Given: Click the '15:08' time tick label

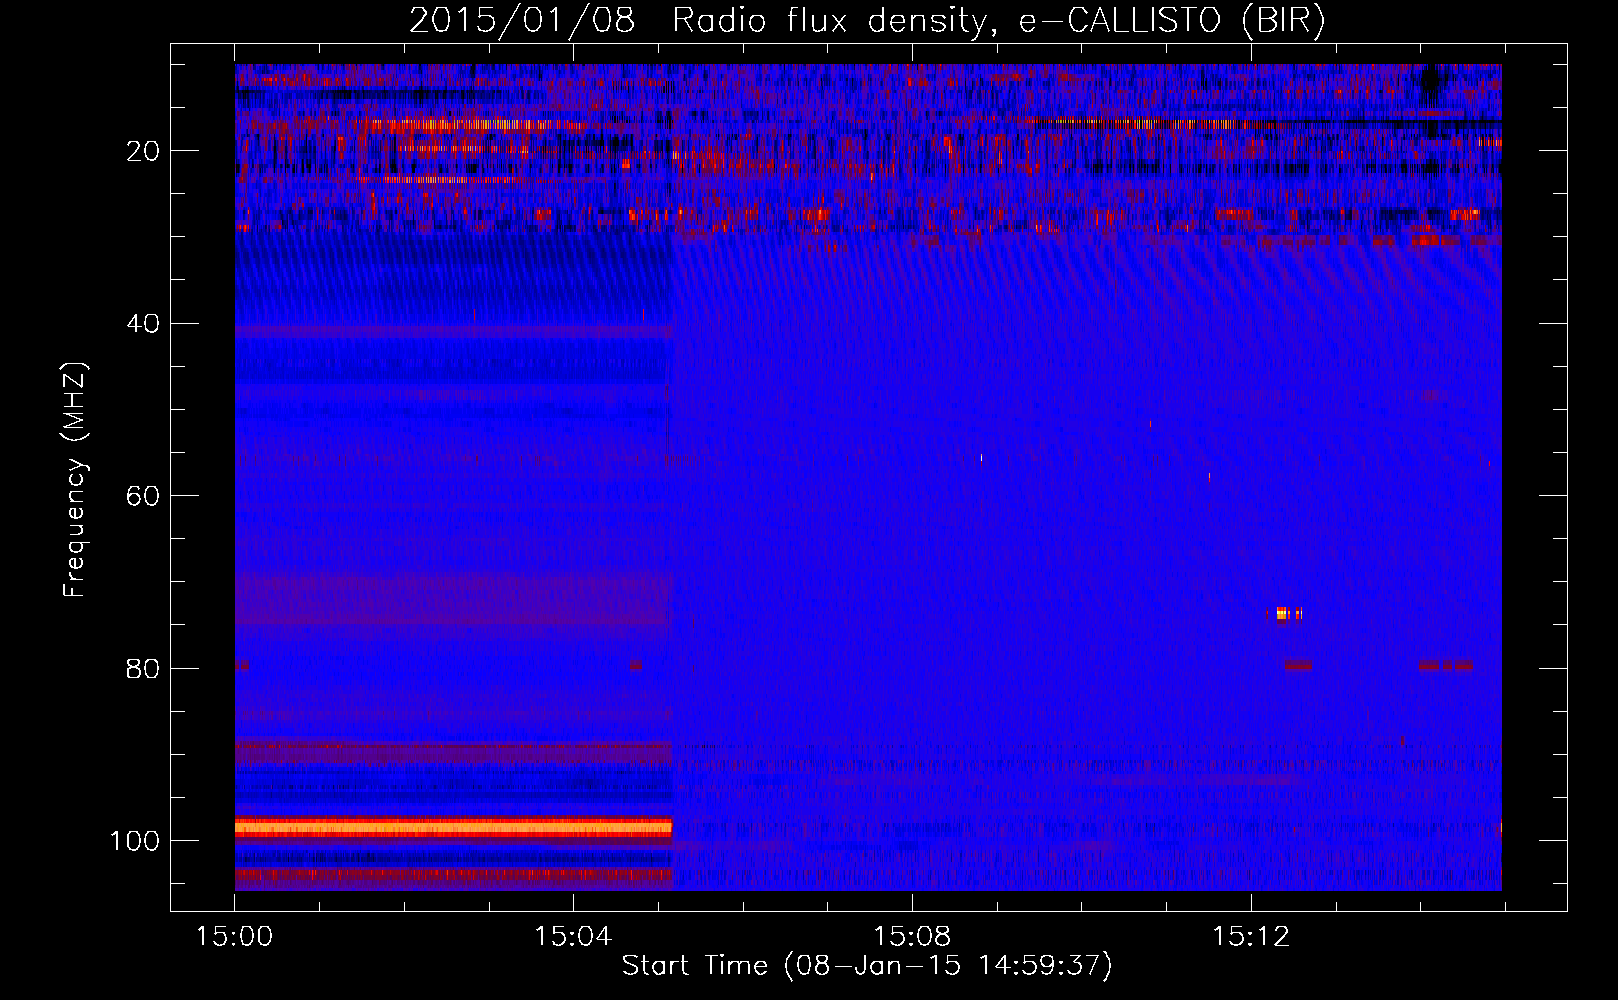Looking at the screenshot, I should pyautogui.click(x=912, y=937).
